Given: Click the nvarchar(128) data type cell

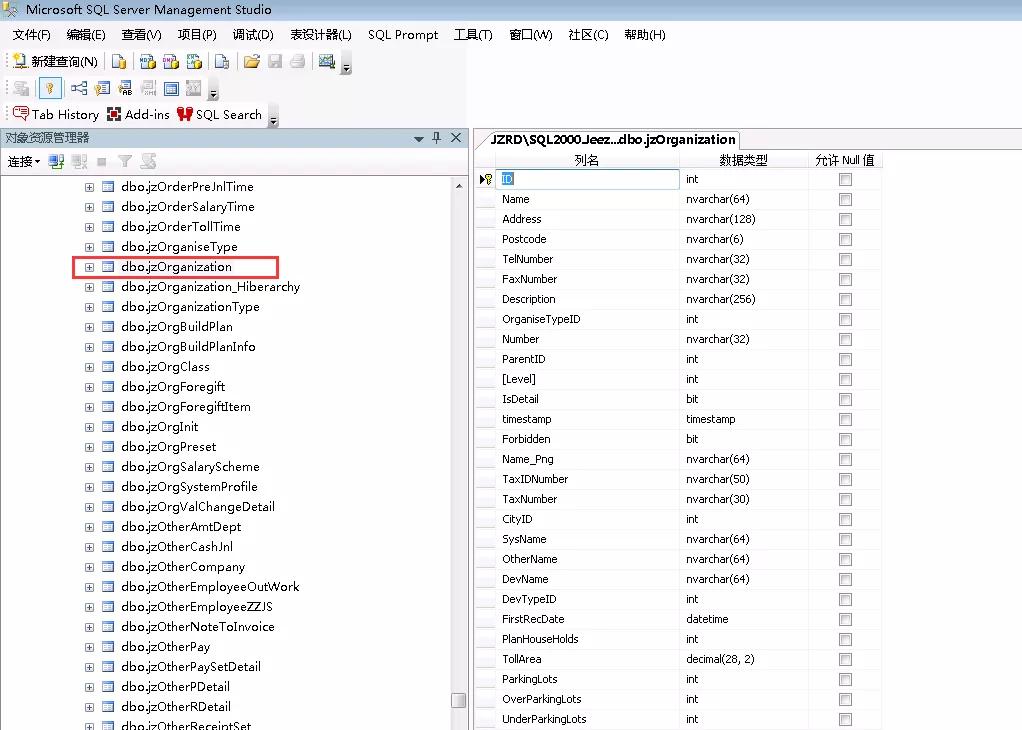Looking at the screenshot, I should [x=744, y=219].
